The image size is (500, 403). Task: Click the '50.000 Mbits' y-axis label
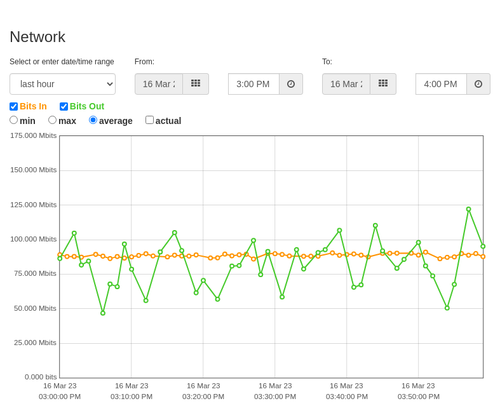tap(35, 308)
